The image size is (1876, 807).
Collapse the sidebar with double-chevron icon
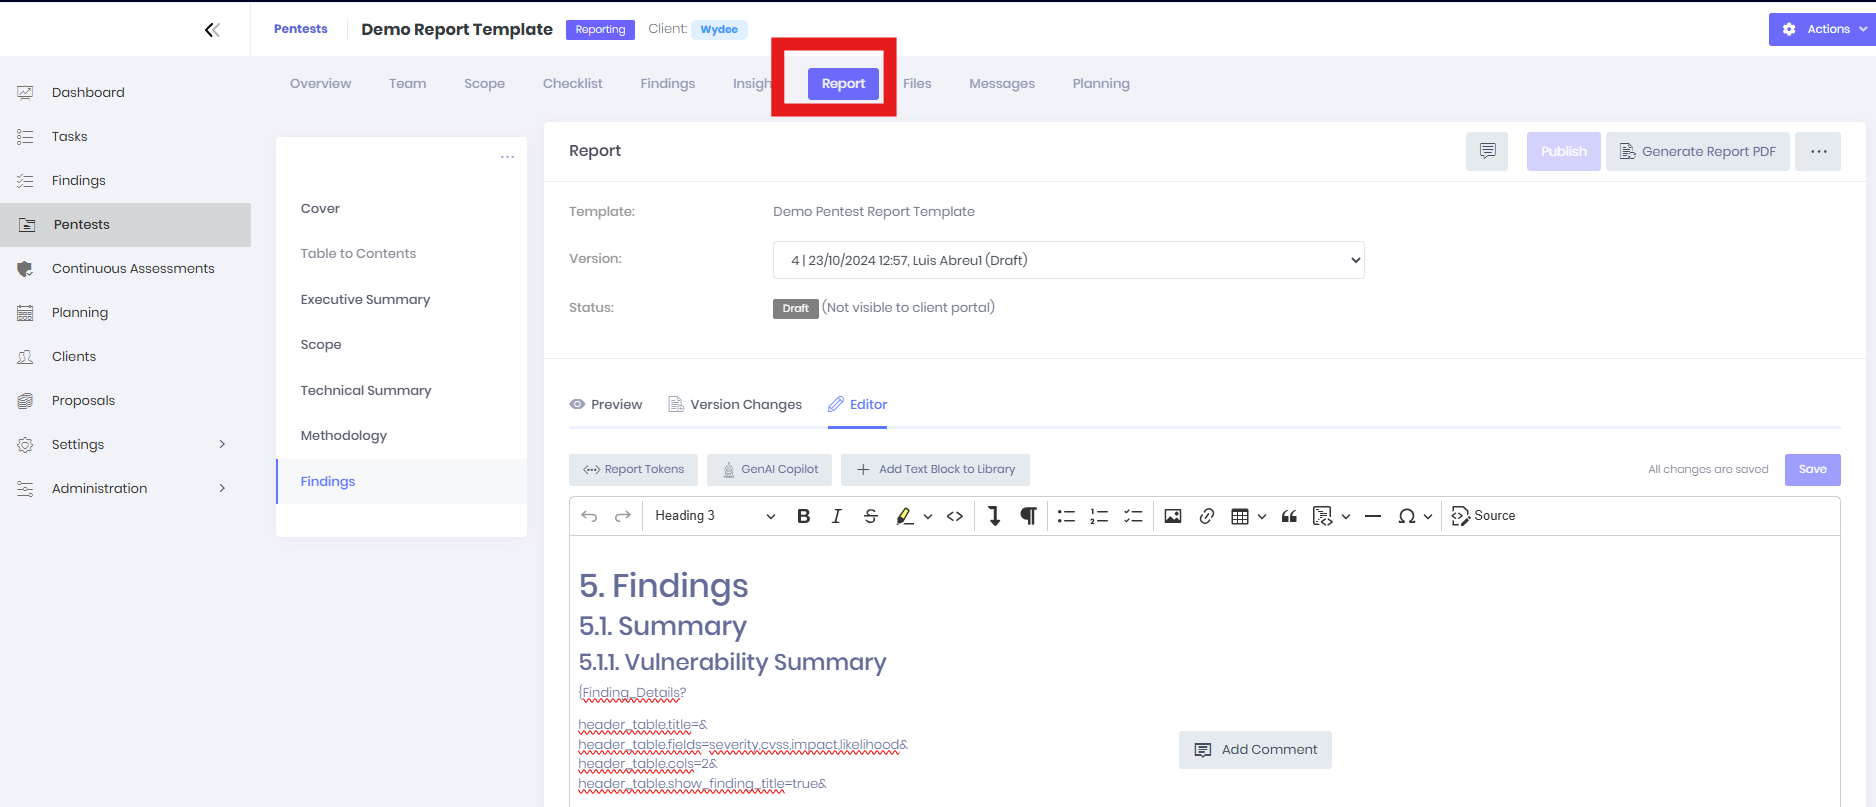212,30
